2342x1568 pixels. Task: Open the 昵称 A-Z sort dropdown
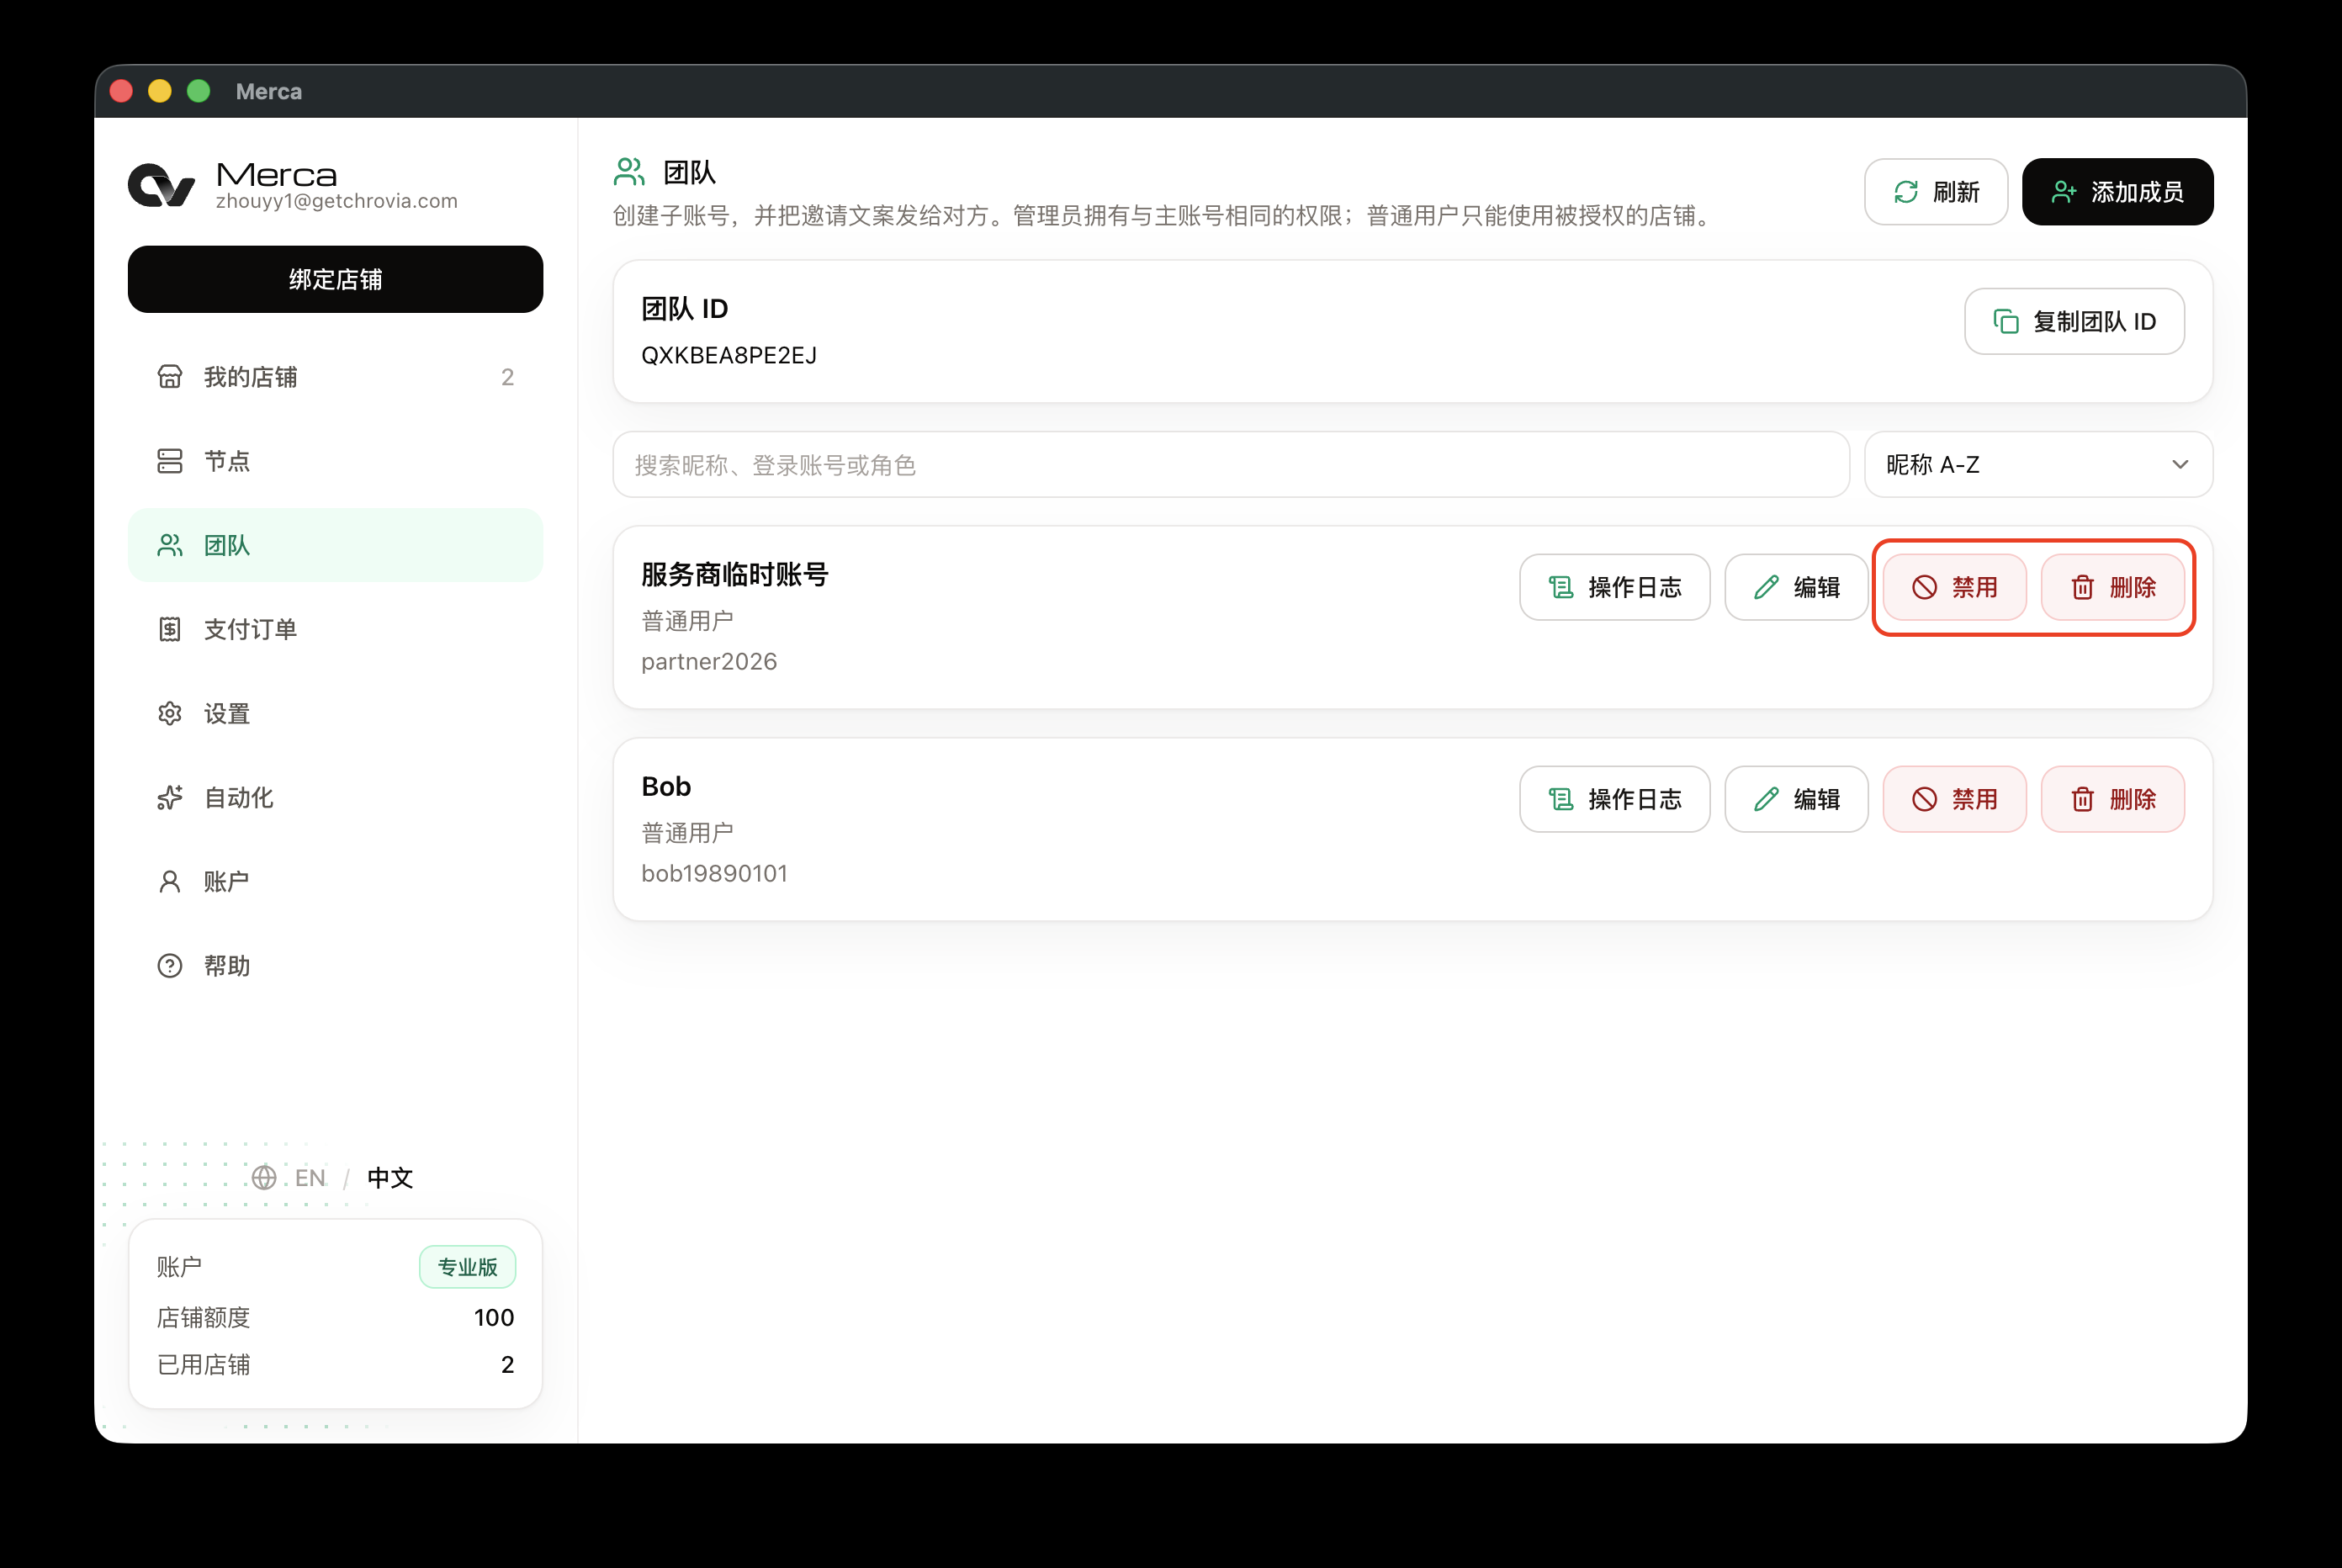pyautogui.click(x=2038, y=464)
